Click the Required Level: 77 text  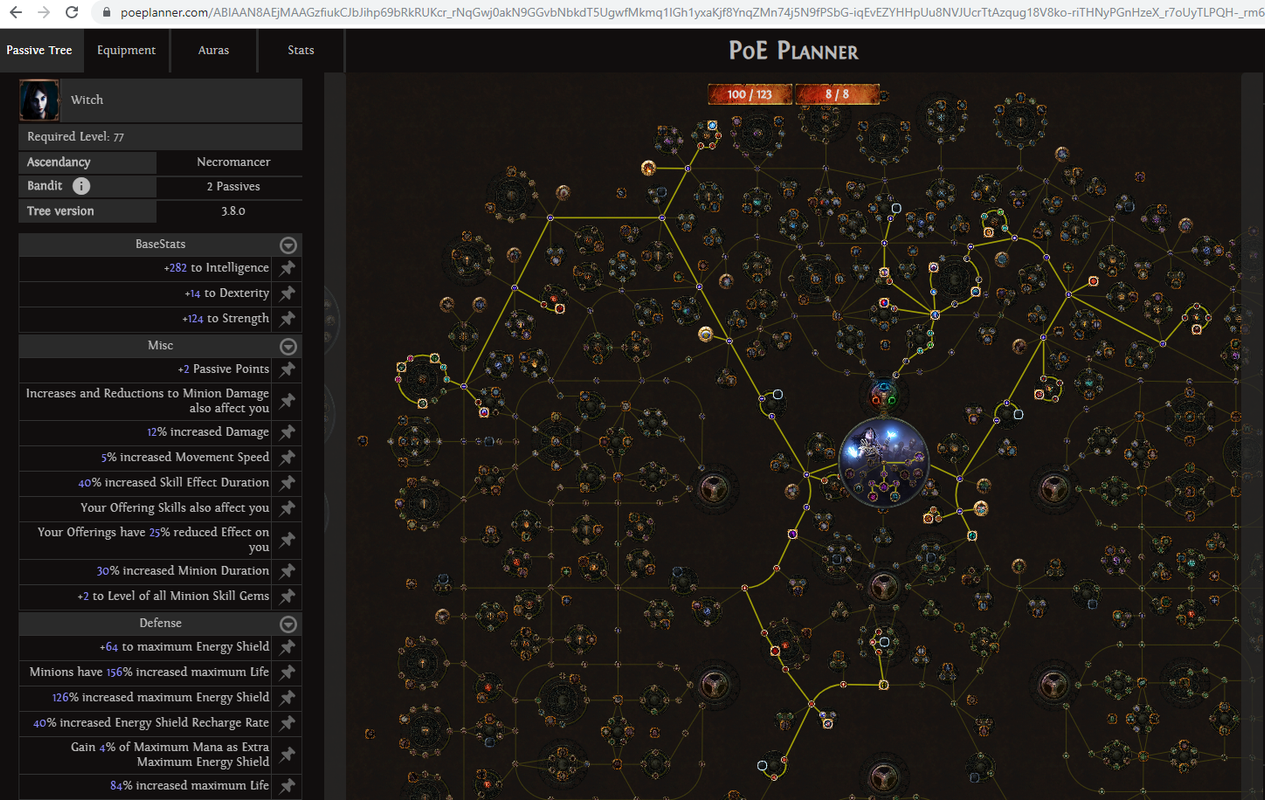pos(76,137)
